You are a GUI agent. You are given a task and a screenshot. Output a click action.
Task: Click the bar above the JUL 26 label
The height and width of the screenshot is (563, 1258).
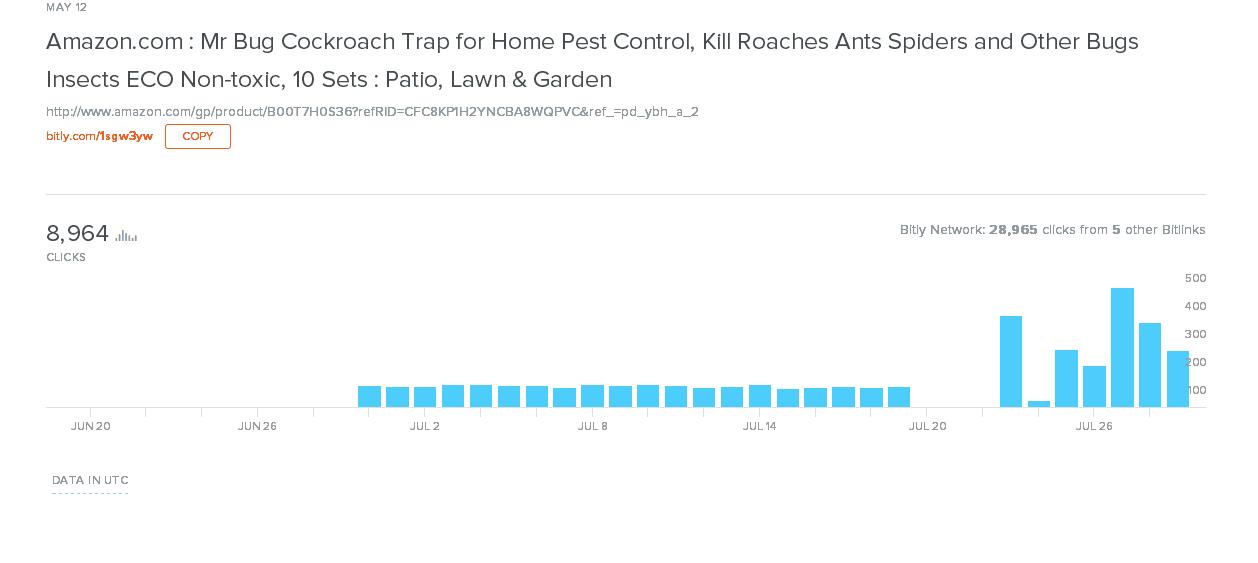[1094, 386]
